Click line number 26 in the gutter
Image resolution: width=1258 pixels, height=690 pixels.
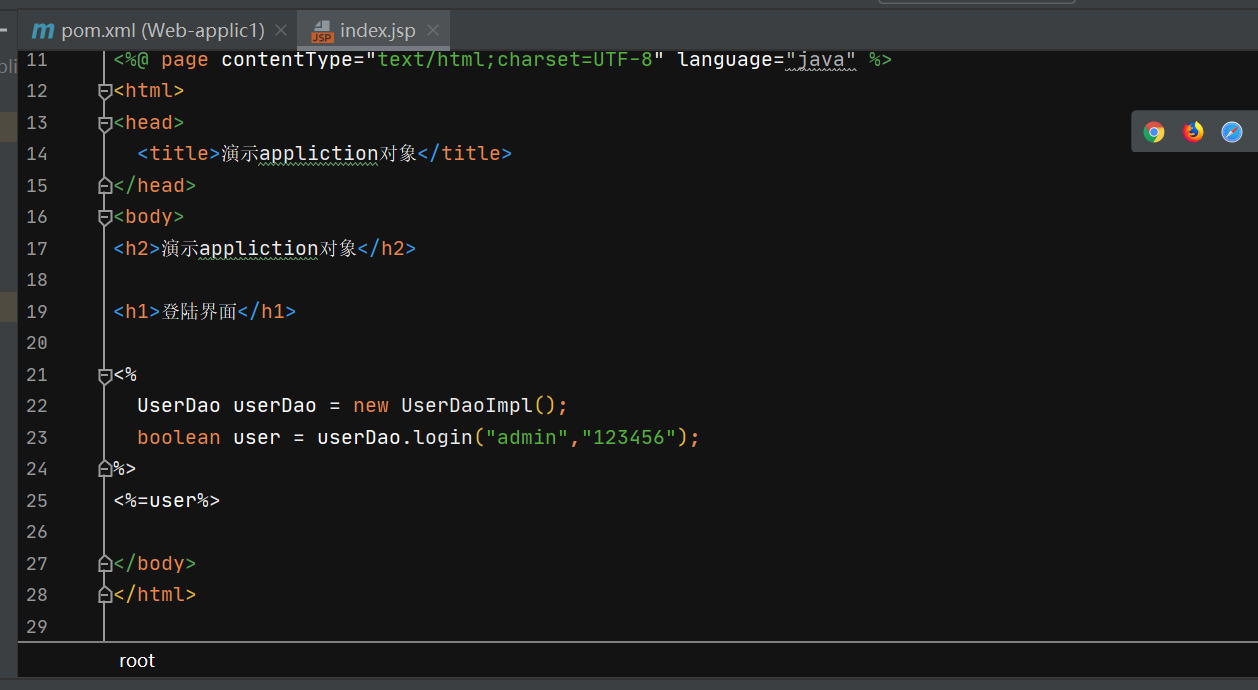[36, 531]
